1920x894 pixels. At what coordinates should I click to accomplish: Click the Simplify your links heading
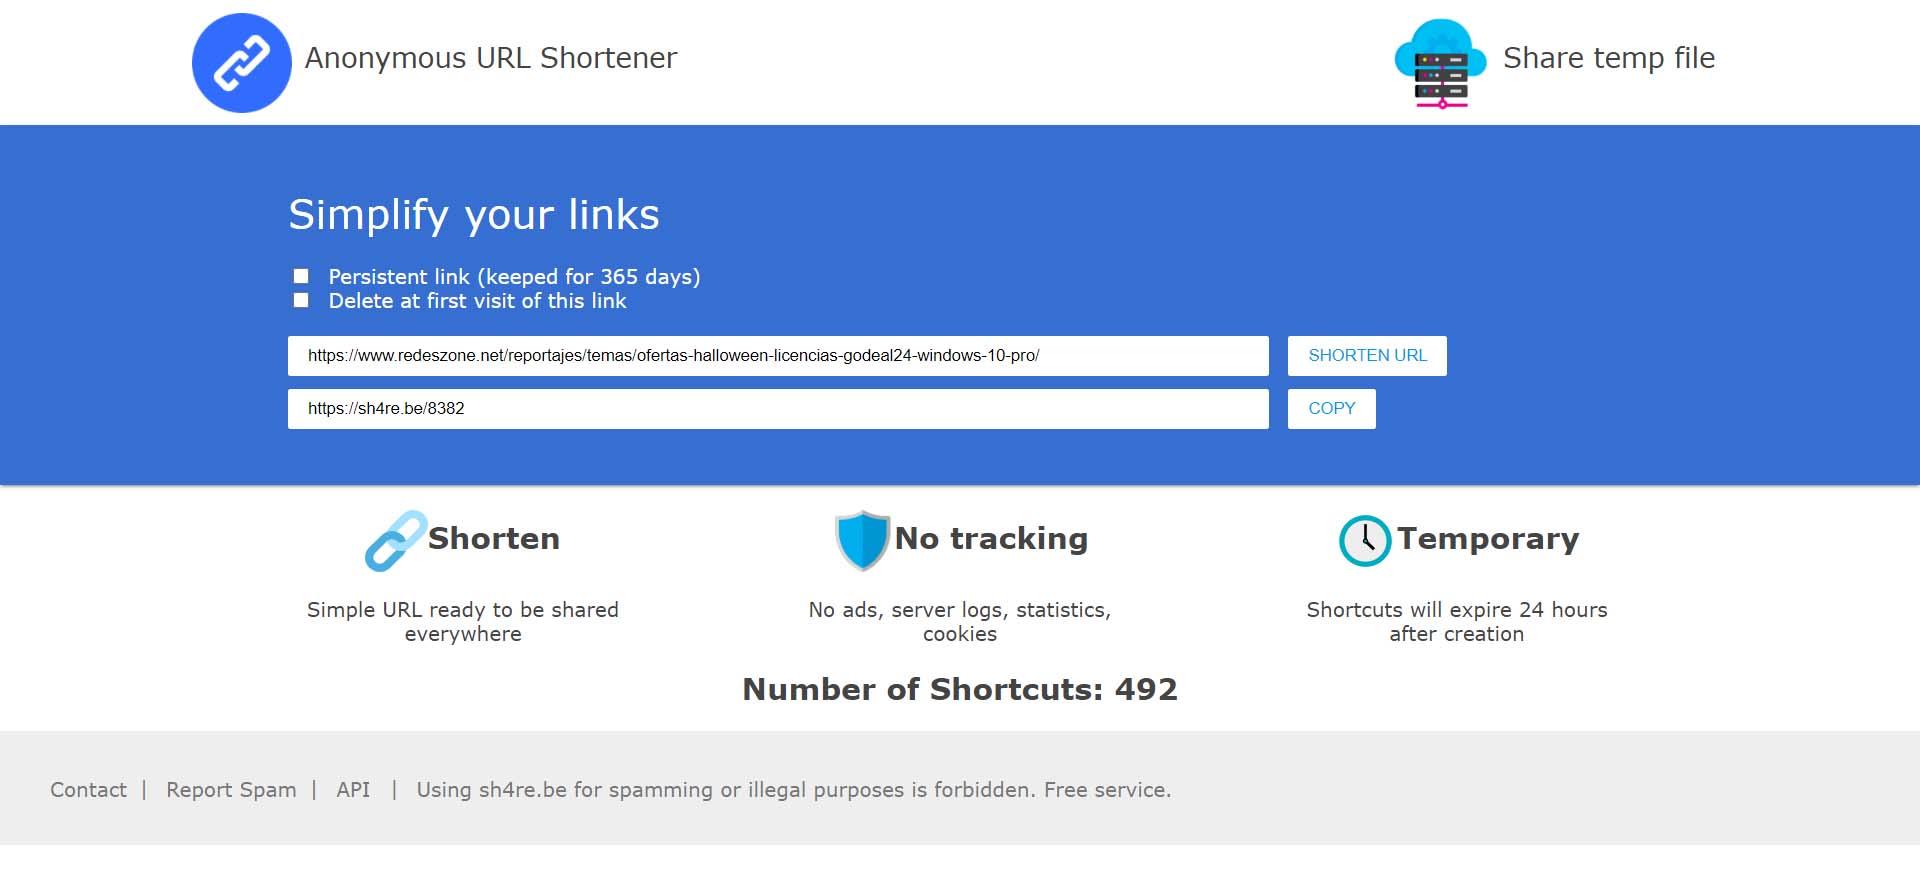[x=474, y=215]
